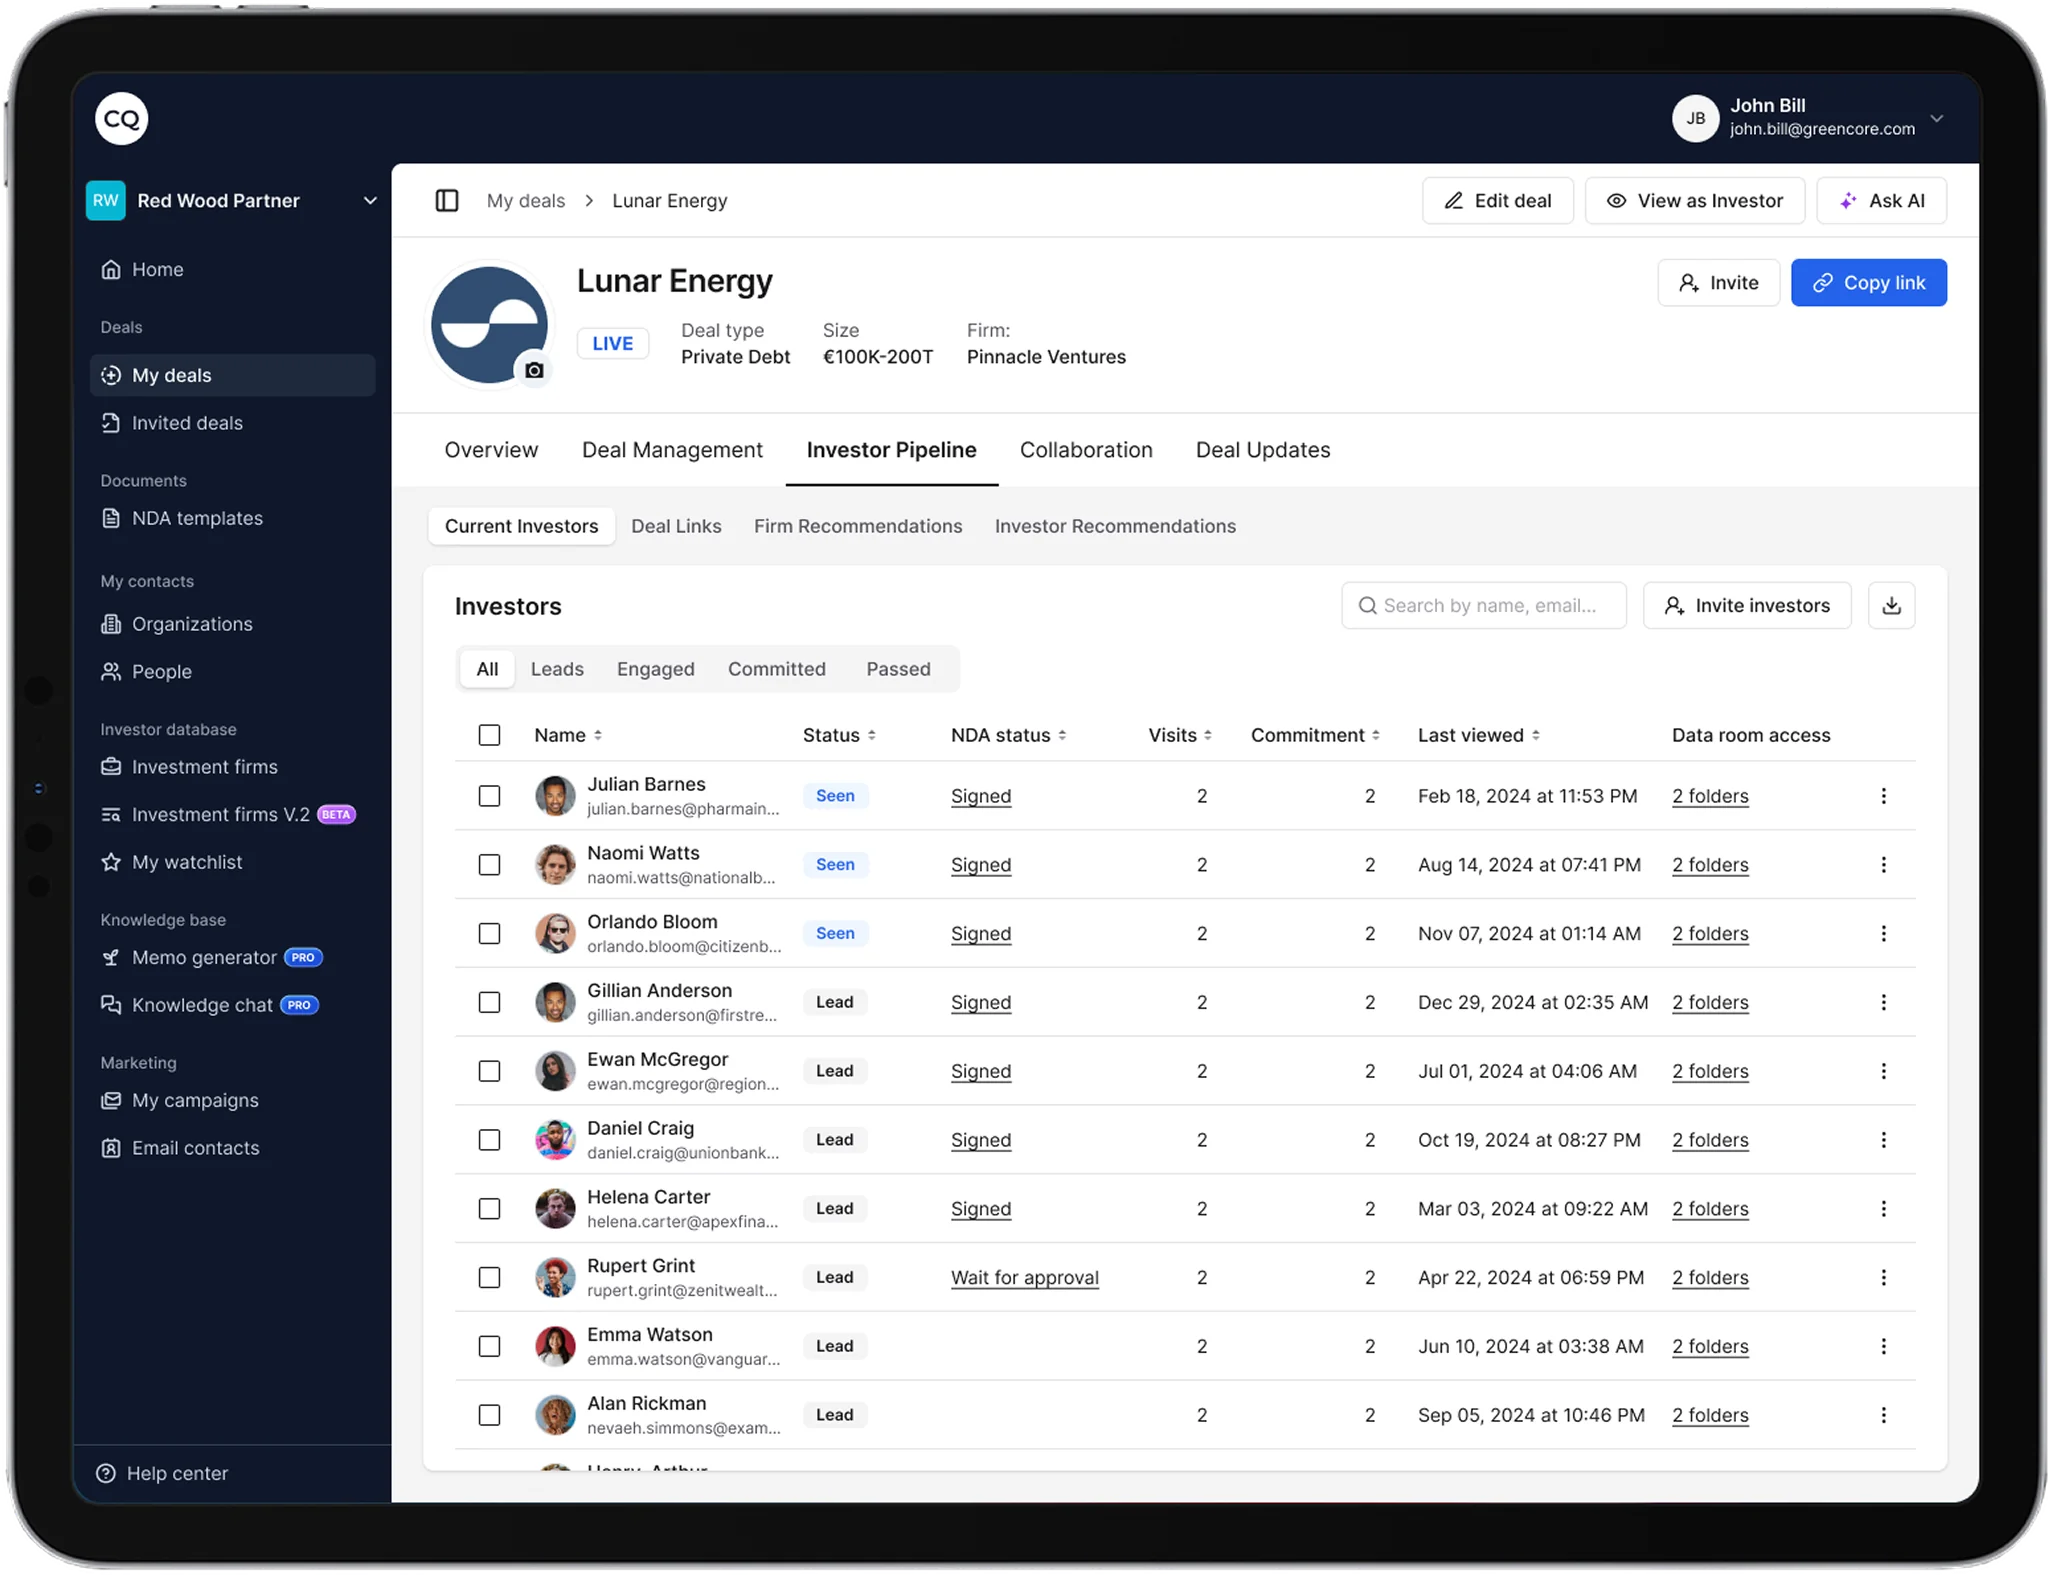
Task: Select Naomi Watts row checkbox
Action: click(x=489, y=865)
